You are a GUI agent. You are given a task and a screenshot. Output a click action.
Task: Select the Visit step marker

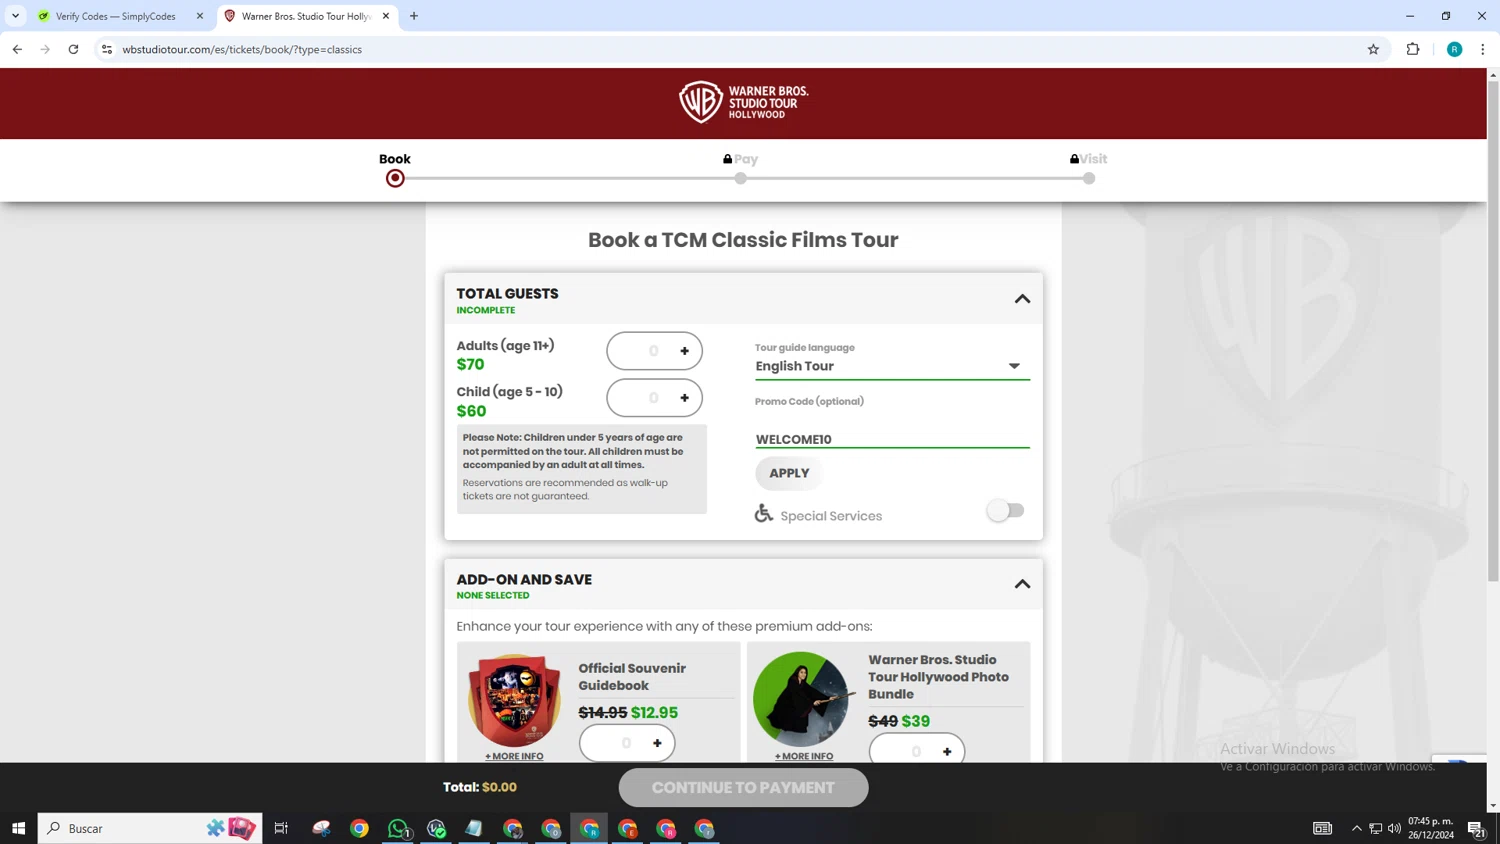(1089, 178)
